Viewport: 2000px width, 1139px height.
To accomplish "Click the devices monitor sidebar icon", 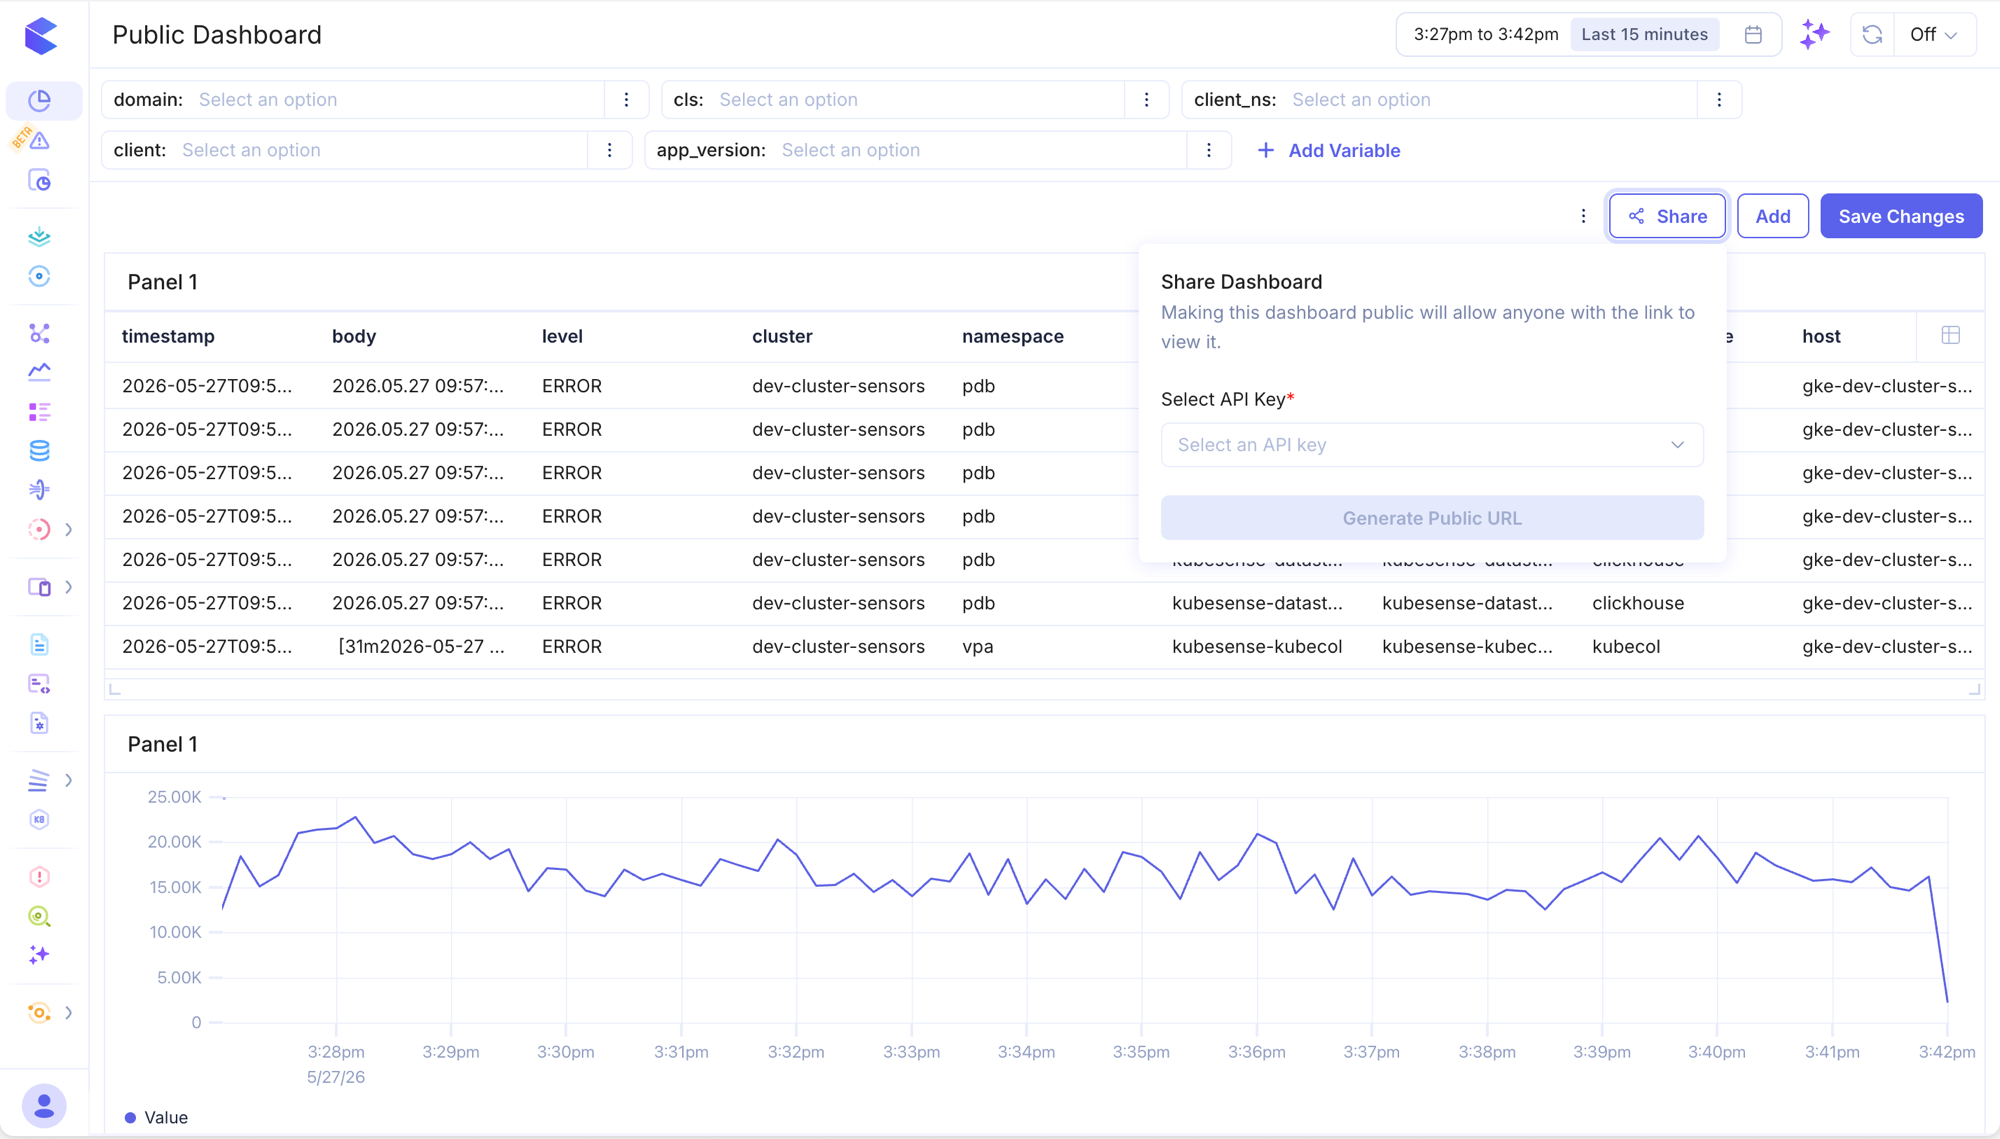I will [40, 587].
